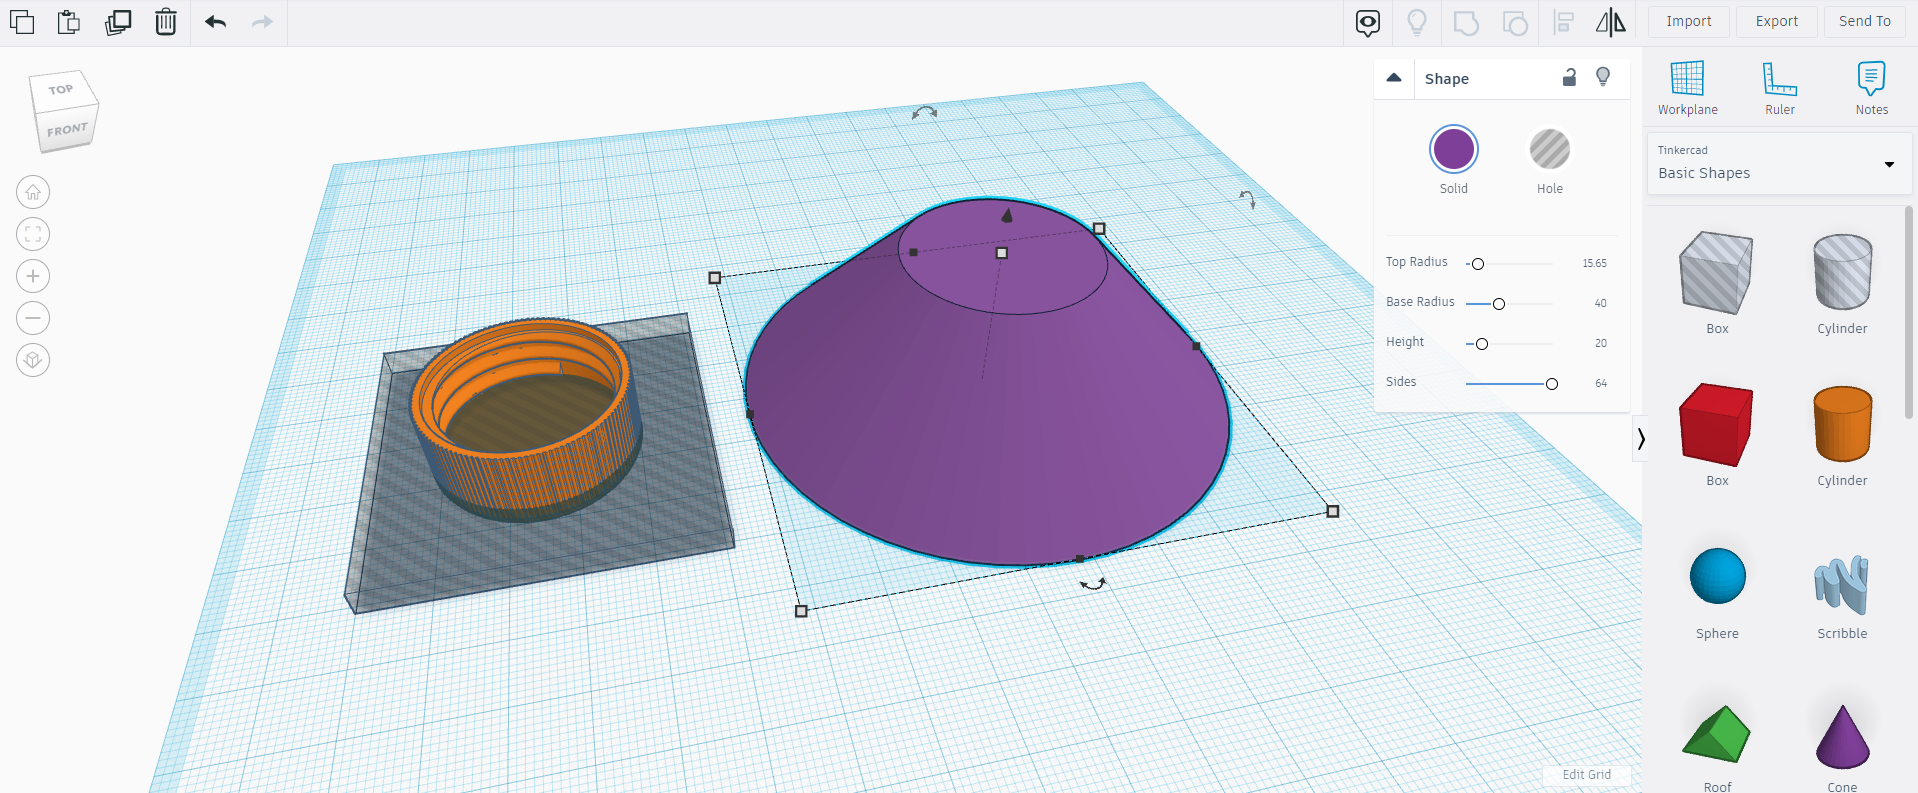Click the FRONT face of view cube
This screenshot has height=793, width=1918.
[67, 130]
